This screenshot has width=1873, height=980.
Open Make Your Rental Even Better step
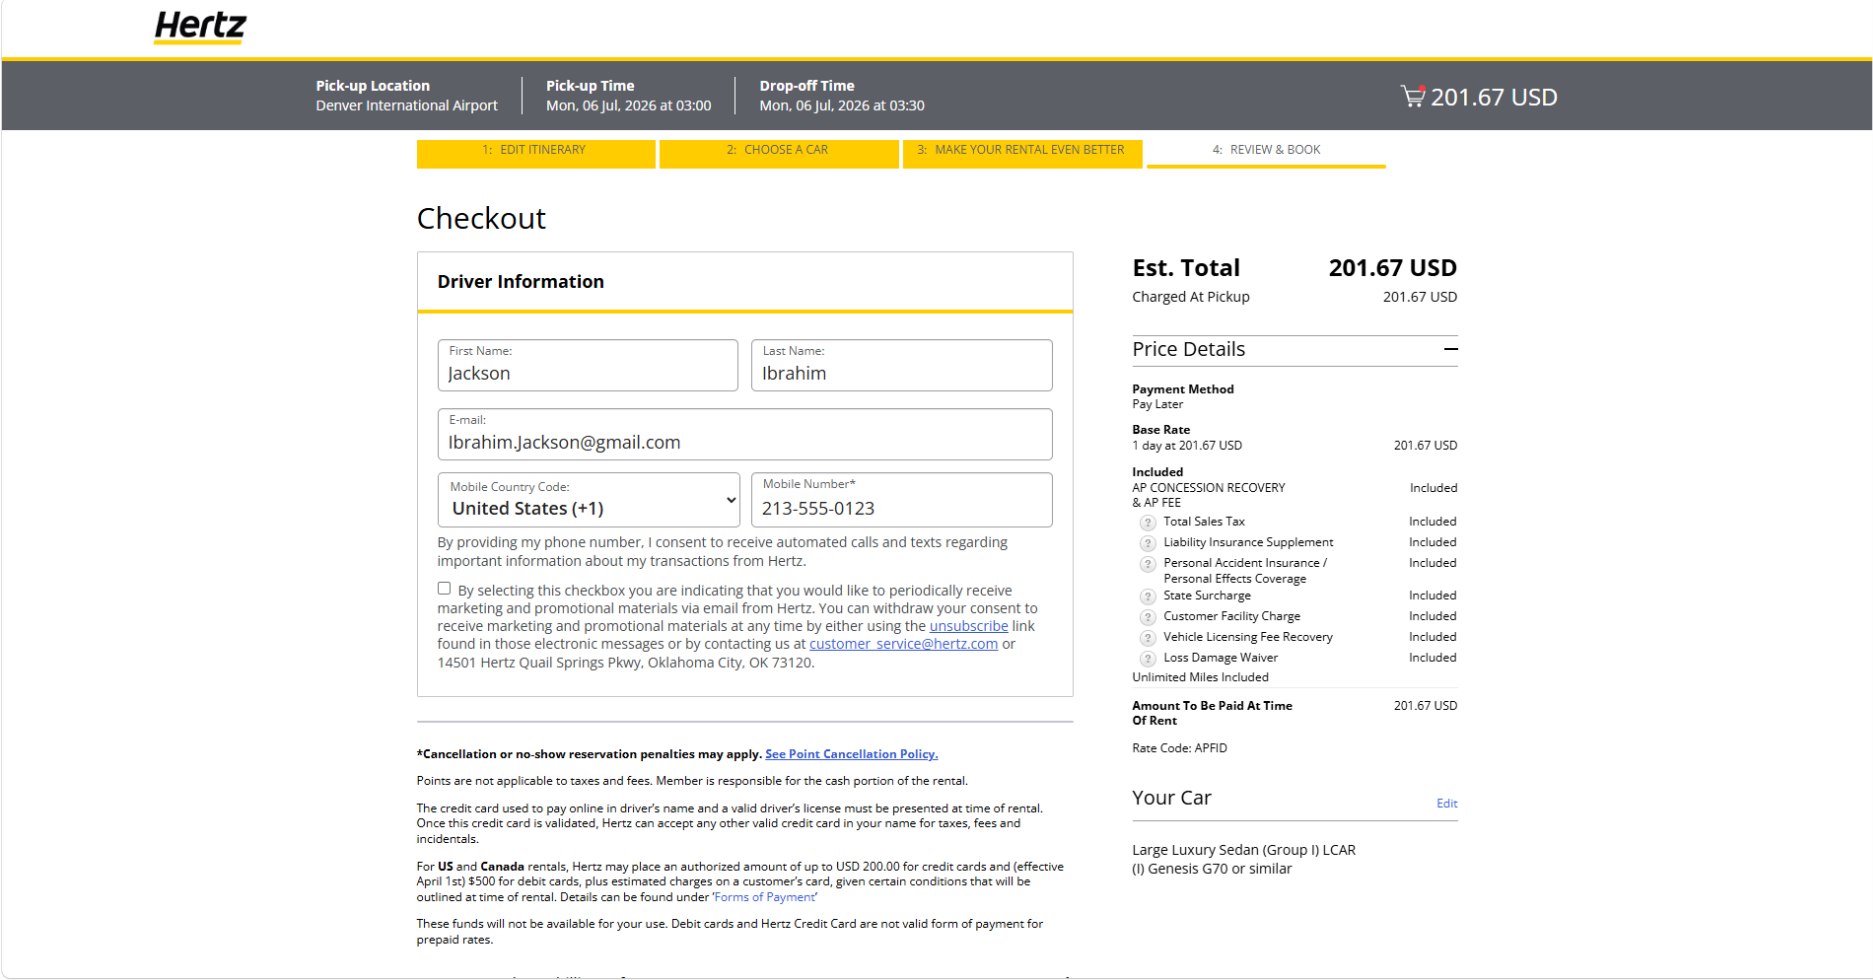point(1022,153)
